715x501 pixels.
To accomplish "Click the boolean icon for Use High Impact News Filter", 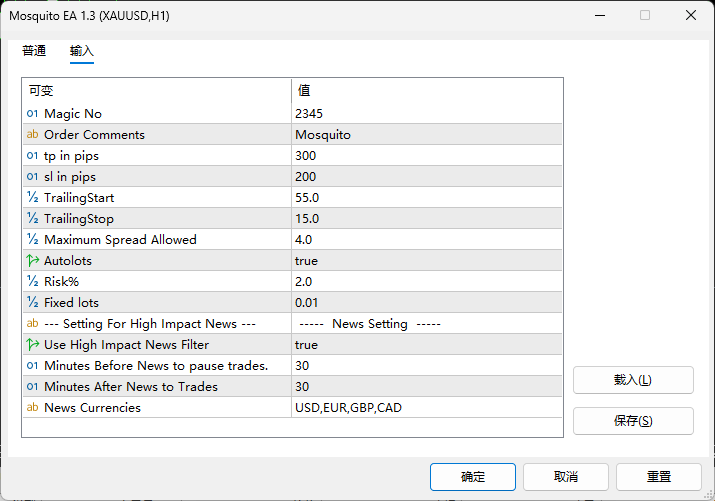I will coord(32,344).
